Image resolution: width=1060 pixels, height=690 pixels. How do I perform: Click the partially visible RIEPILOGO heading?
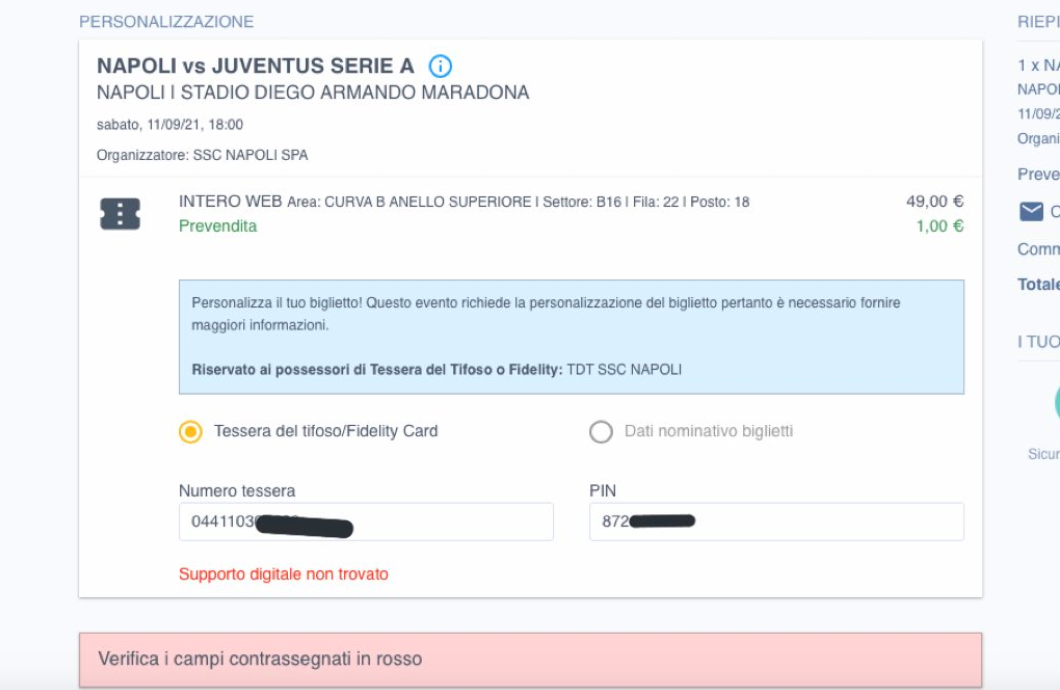pyautogui.click(x=1038, y=22)
